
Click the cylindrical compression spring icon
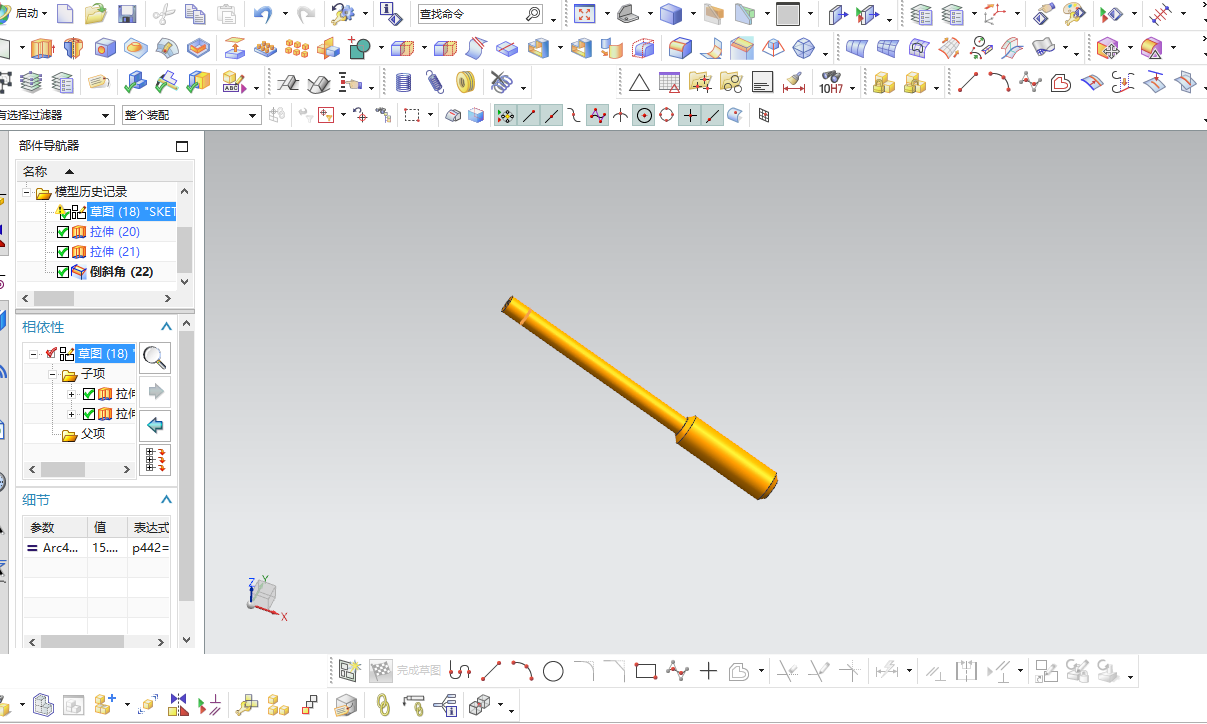[403, 82]
